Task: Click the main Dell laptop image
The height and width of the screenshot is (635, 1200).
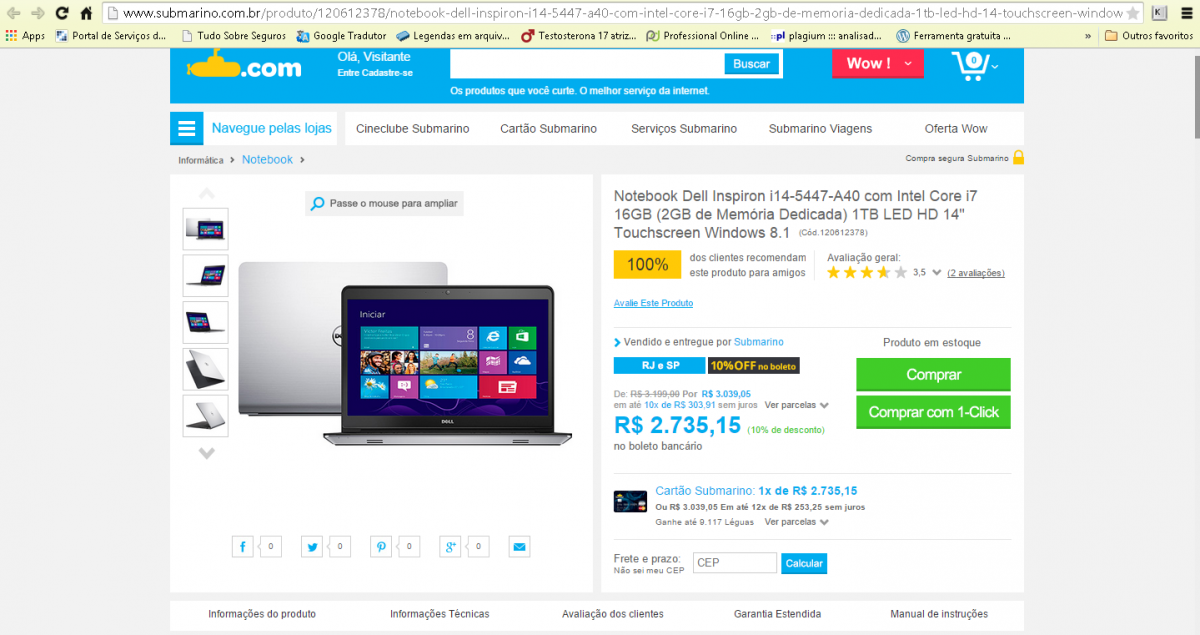Action: click(x=405, y=352)
